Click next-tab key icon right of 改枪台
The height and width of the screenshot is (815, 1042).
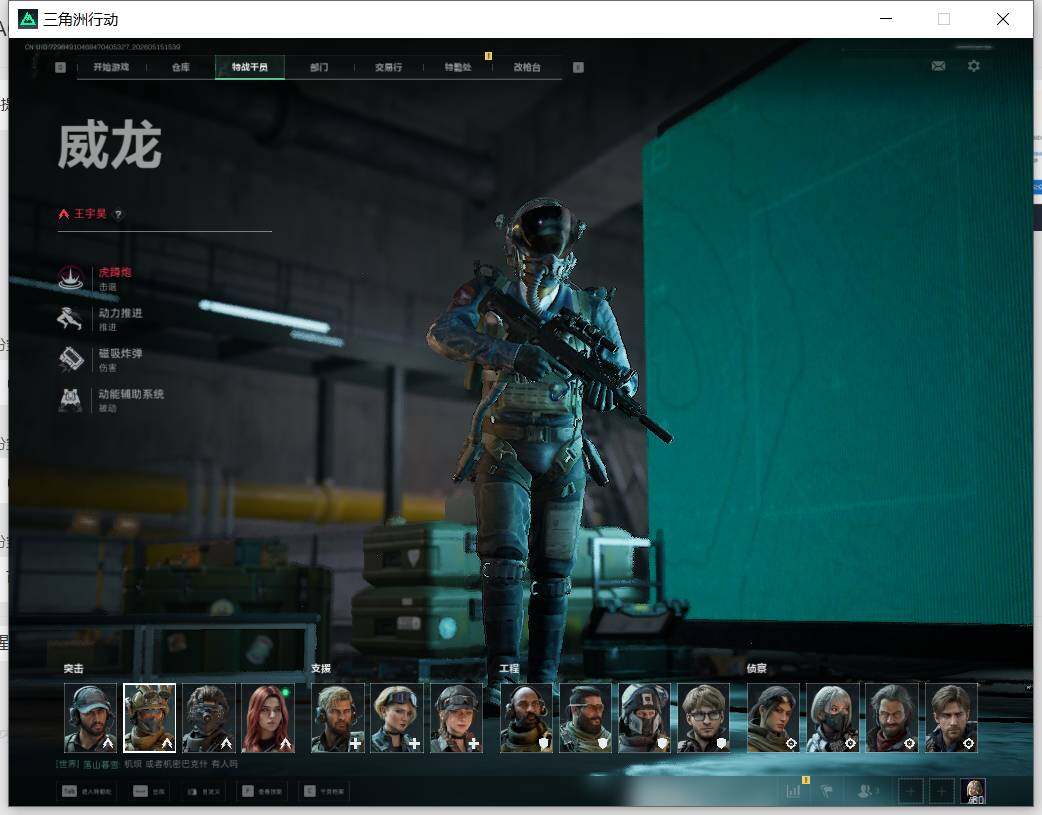tap(578, 67)
